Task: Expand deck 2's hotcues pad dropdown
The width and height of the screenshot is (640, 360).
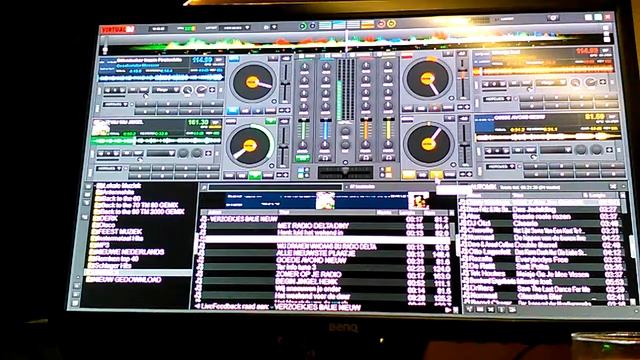Action: click(497, 99)
